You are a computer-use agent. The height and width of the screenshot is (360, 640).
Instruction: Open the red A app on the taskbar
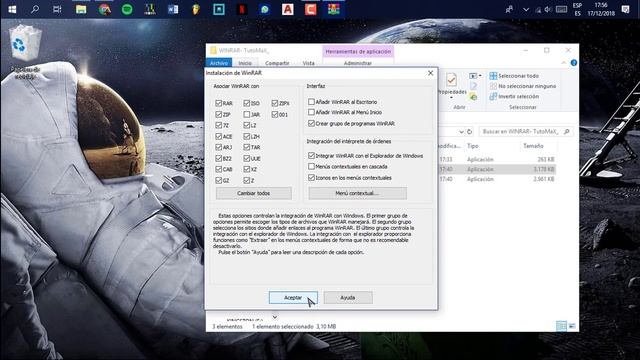click(x=288, y=9)
